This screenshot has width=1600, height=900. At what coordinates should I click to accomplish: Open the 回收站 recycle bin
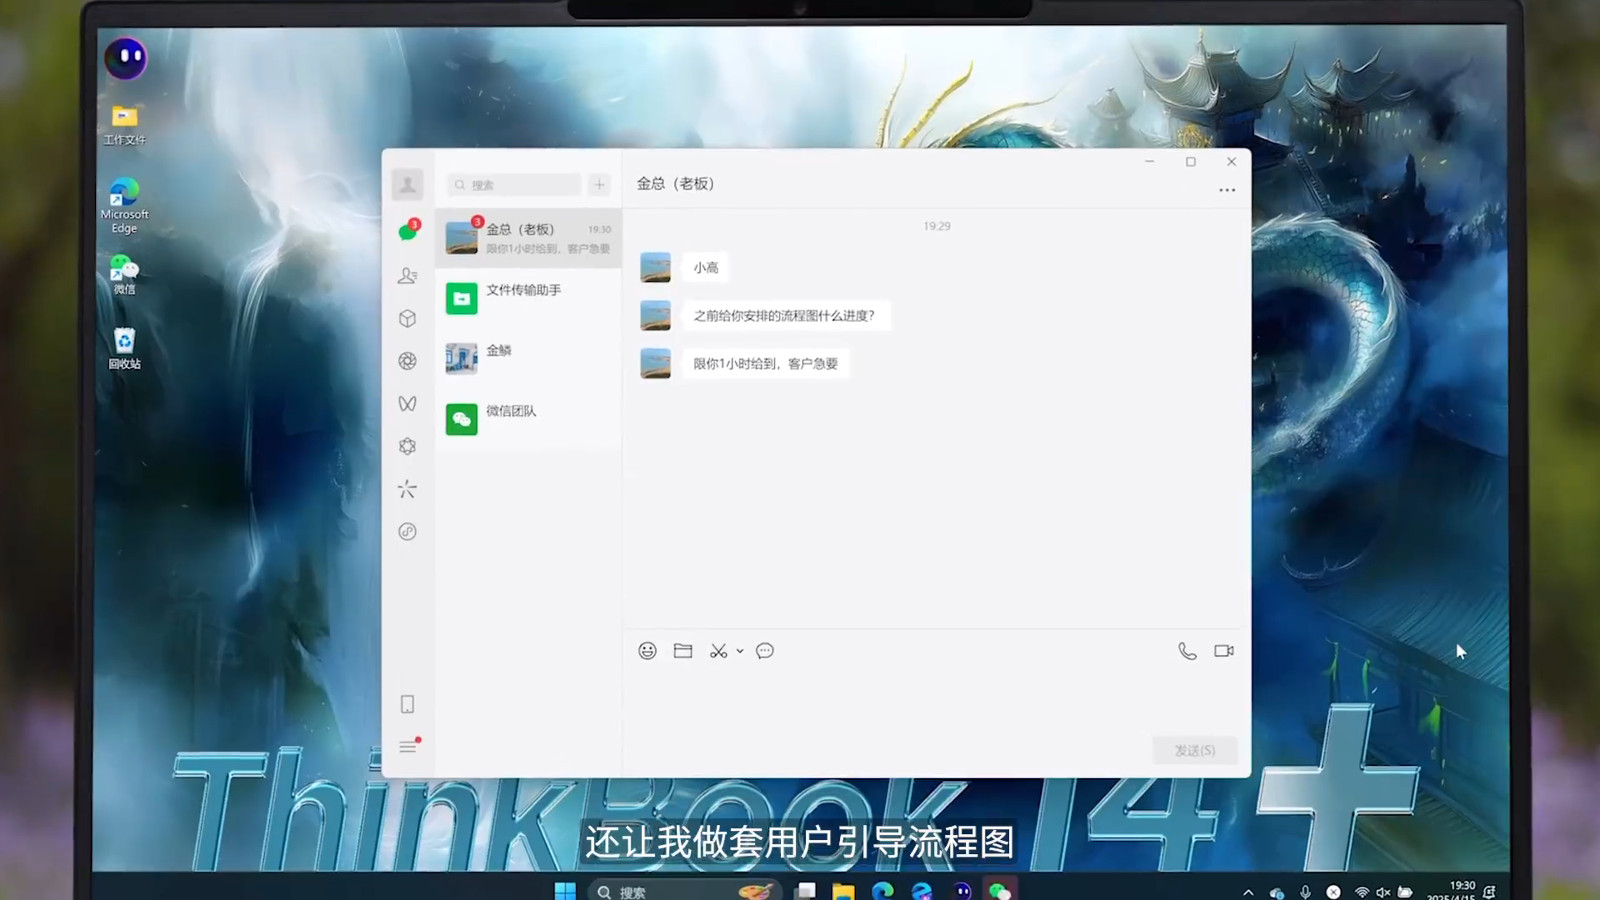coord(125,349)
